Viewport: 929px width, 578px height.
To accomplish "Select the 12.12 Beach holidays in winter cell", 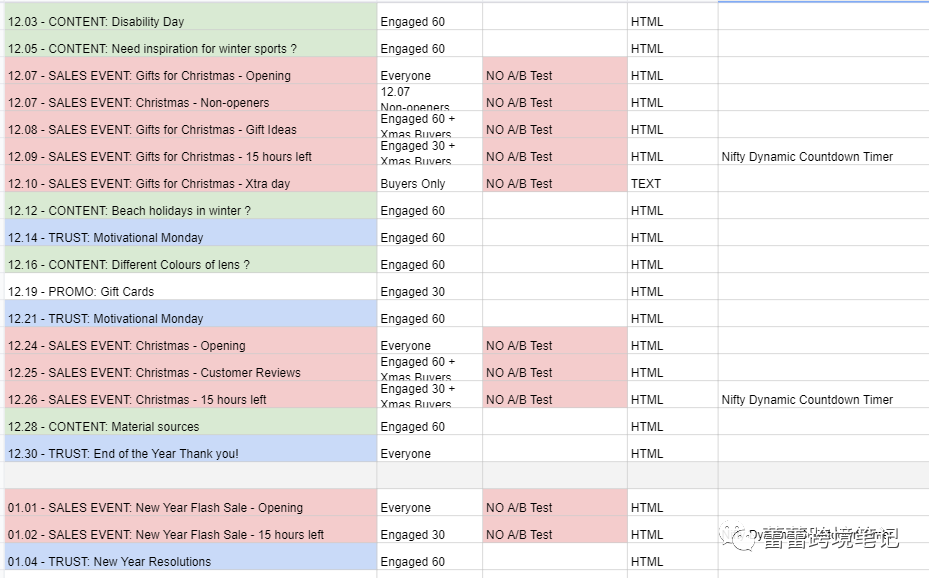I will [191, 205].
